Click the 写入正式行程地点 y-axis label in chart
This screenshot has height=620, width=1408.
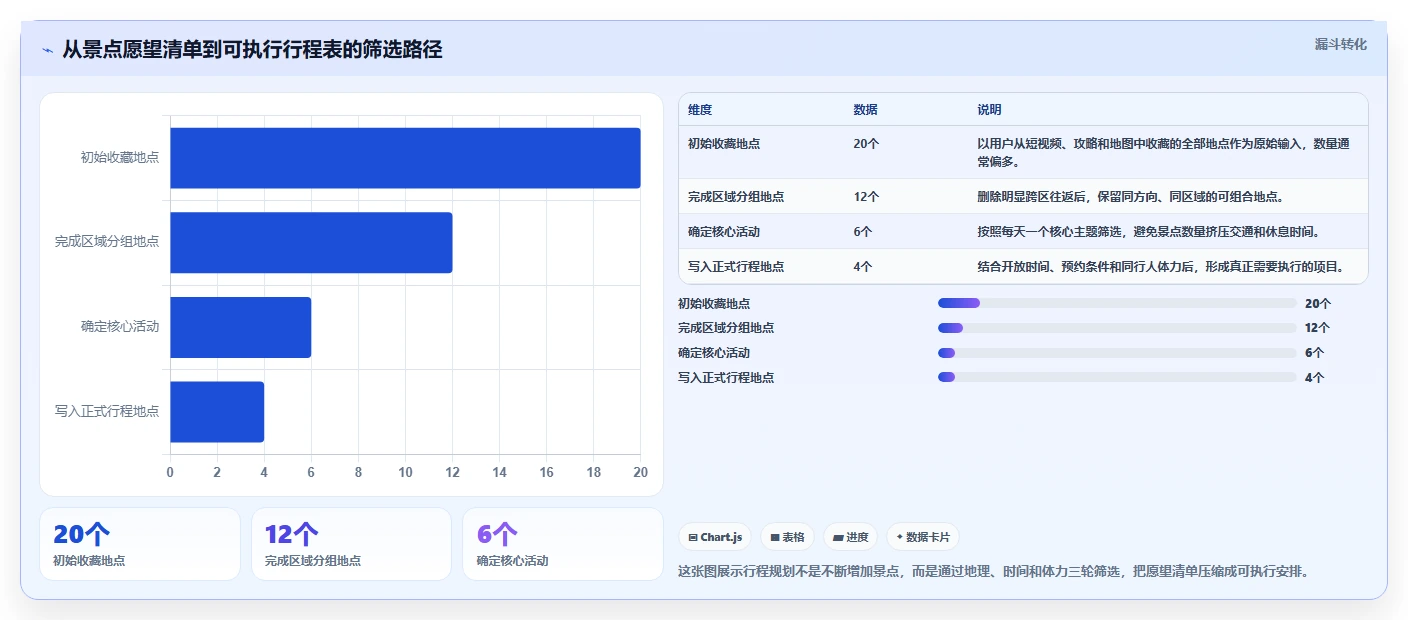(x=107, y=411)
